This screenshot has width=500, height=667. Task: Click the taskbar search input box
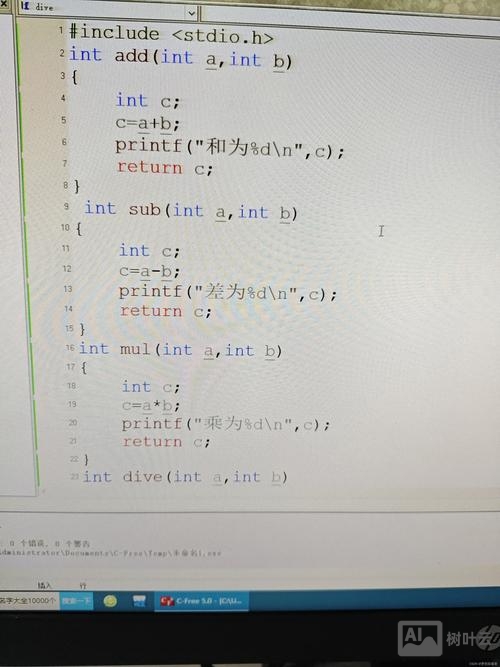pos(29,601)
